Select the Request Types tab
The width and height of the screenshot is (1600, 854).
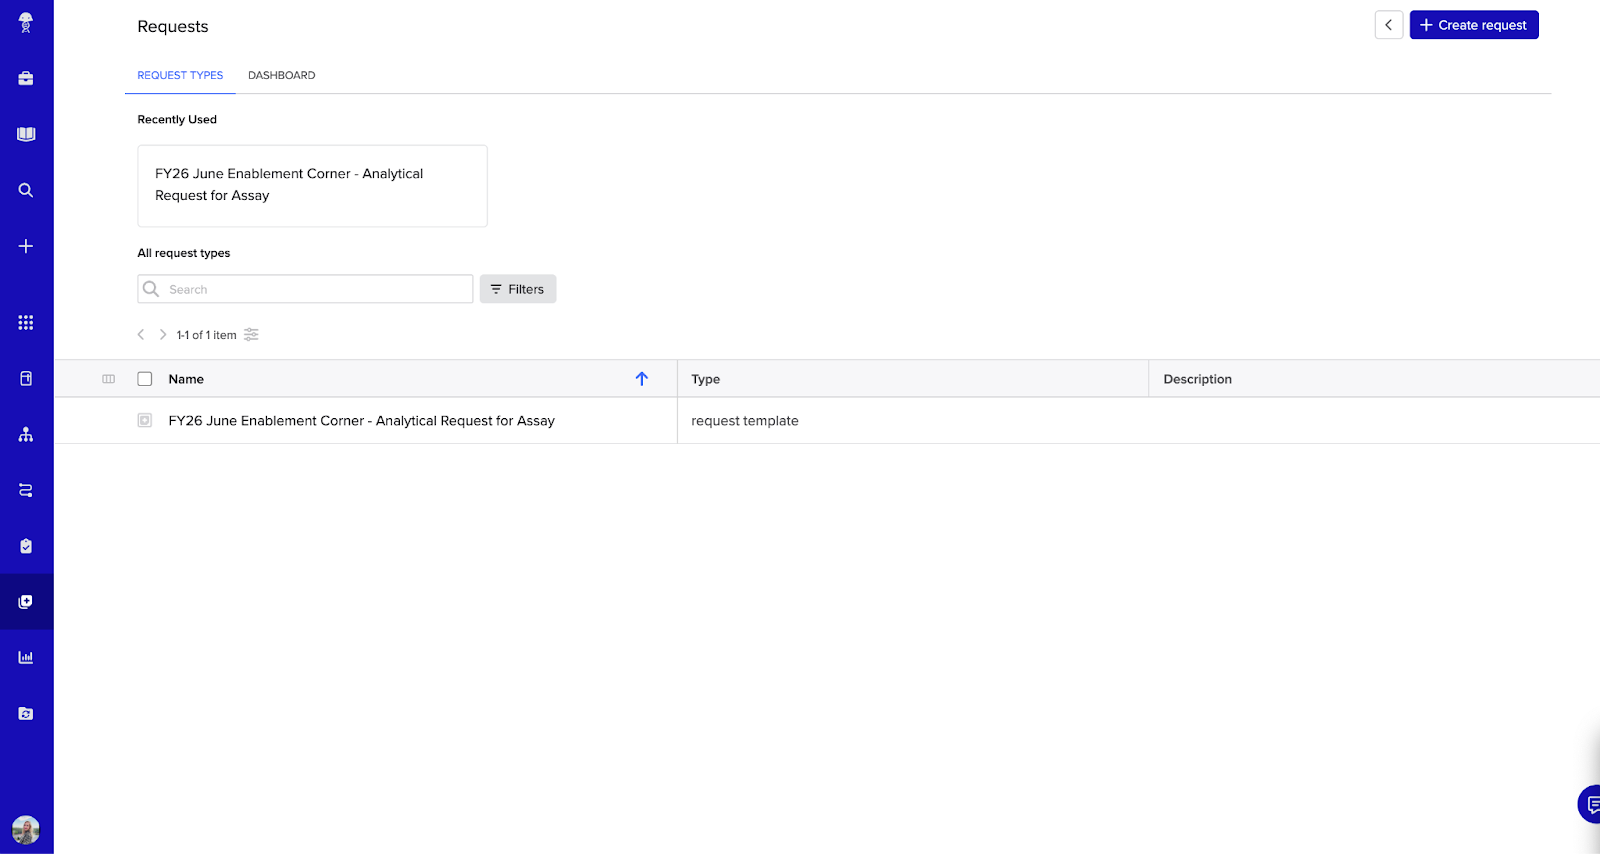180,75
